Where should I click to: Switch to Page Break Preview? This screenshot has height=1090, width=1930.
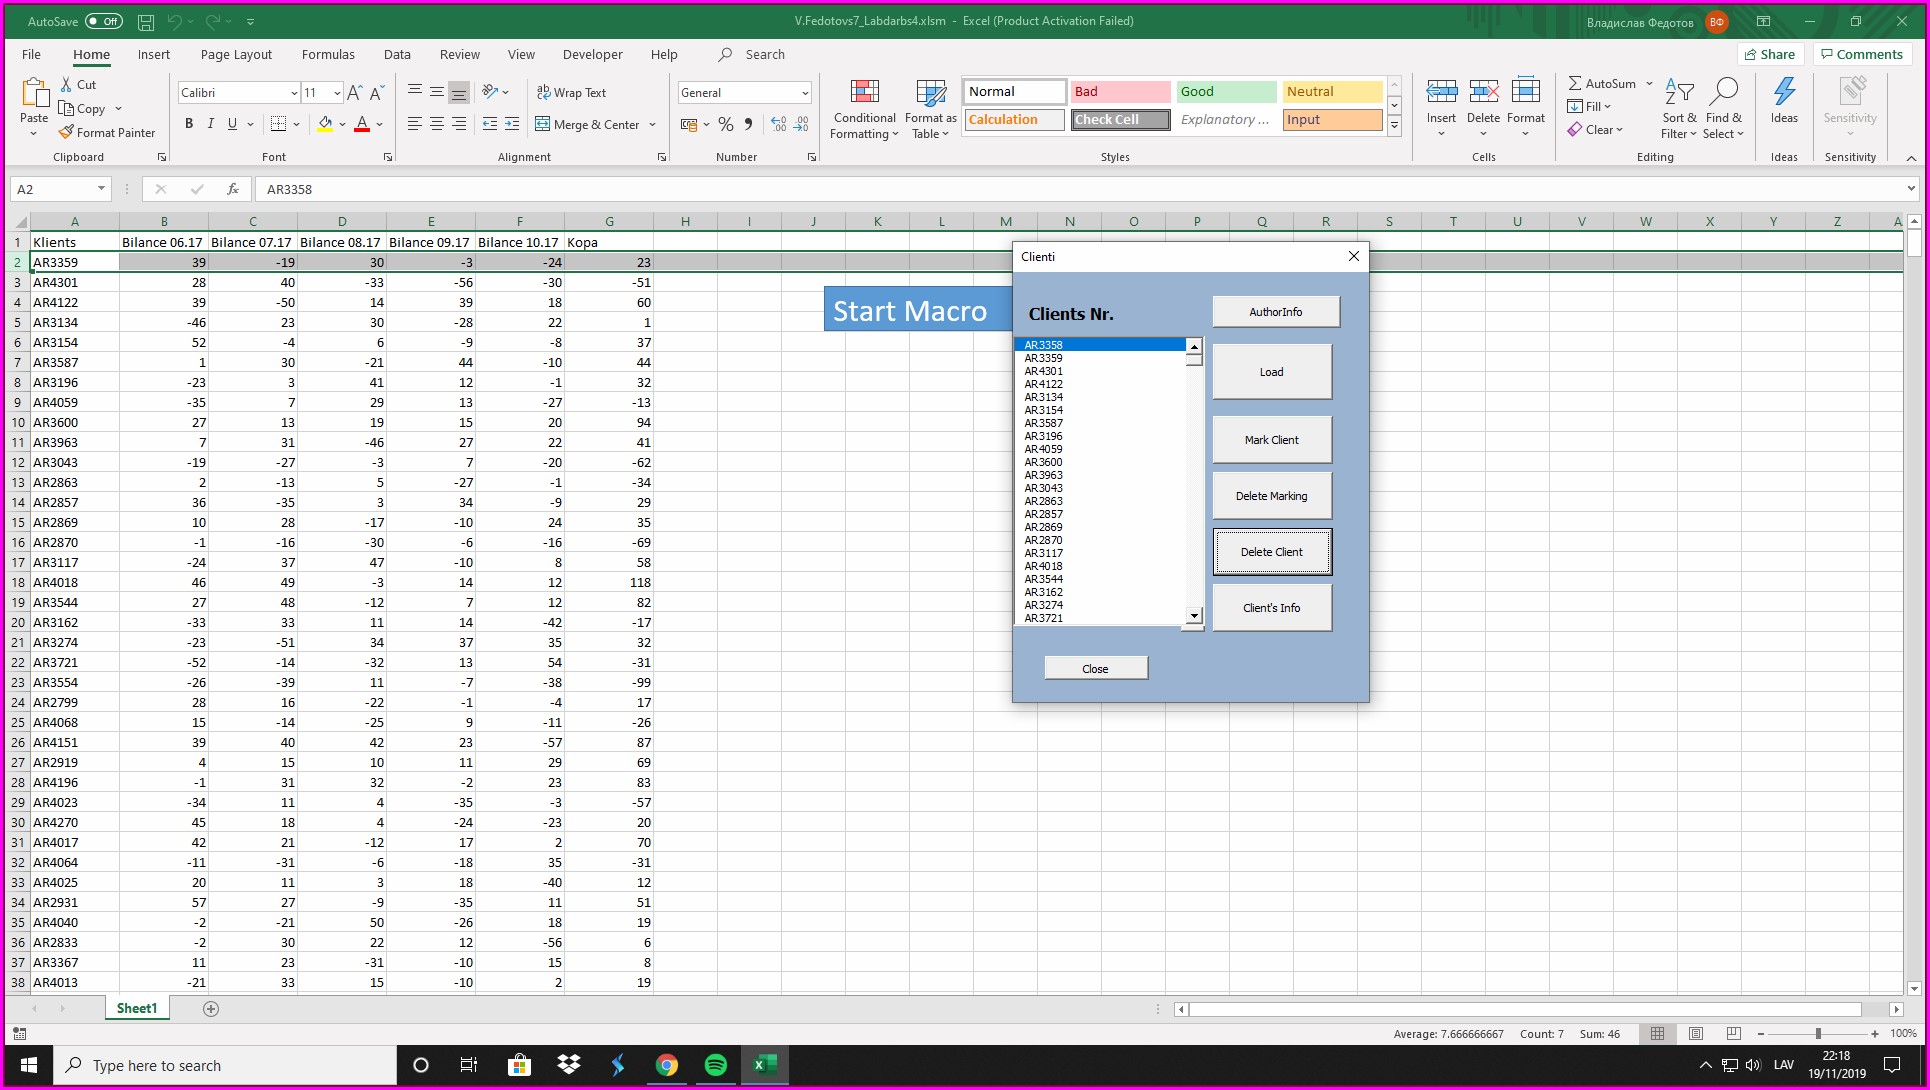click(1734, 1034)
